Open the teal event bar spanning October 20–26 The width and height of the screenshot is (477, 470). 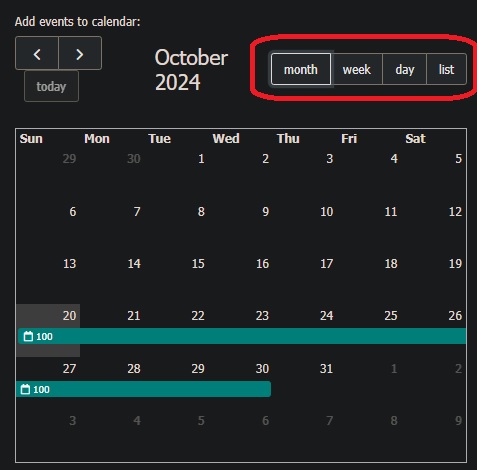click(x=242, y=336)
